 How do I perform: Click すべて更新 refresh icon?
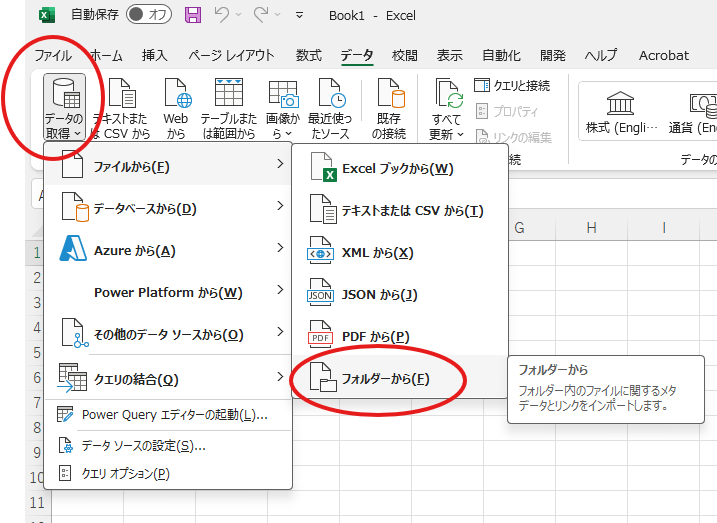447,94
